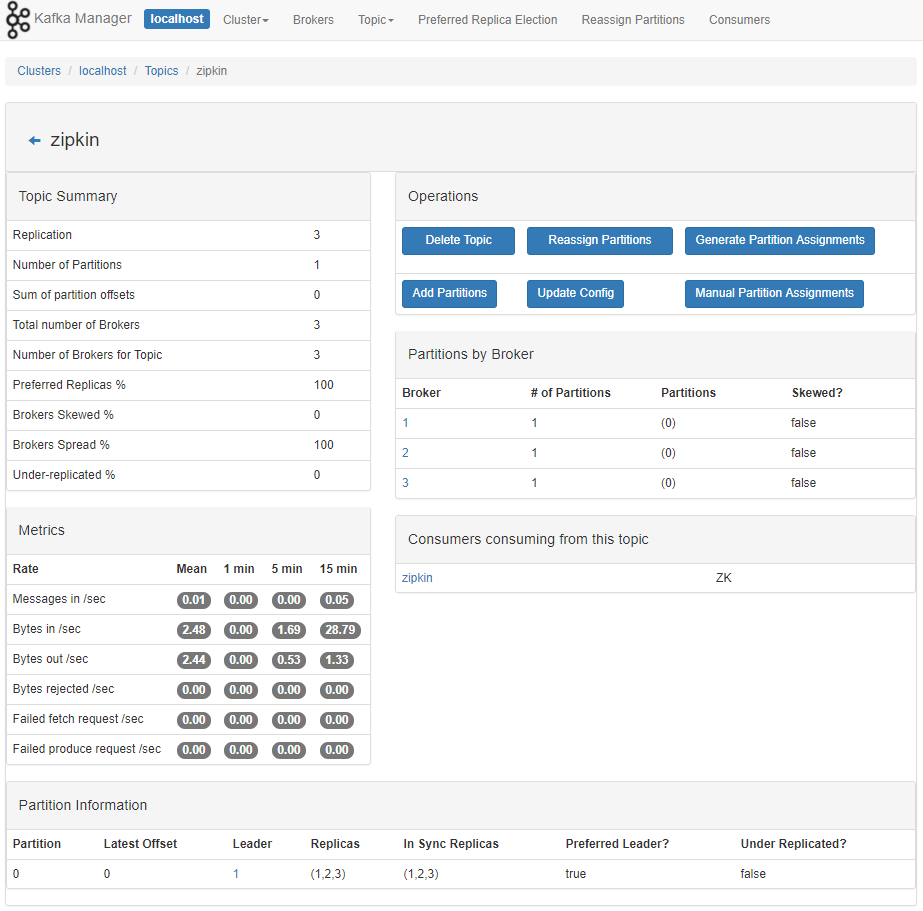Viewport: 923px width, 911px height.
Task: Open the Update Config button
Action: tap(575, 294)
